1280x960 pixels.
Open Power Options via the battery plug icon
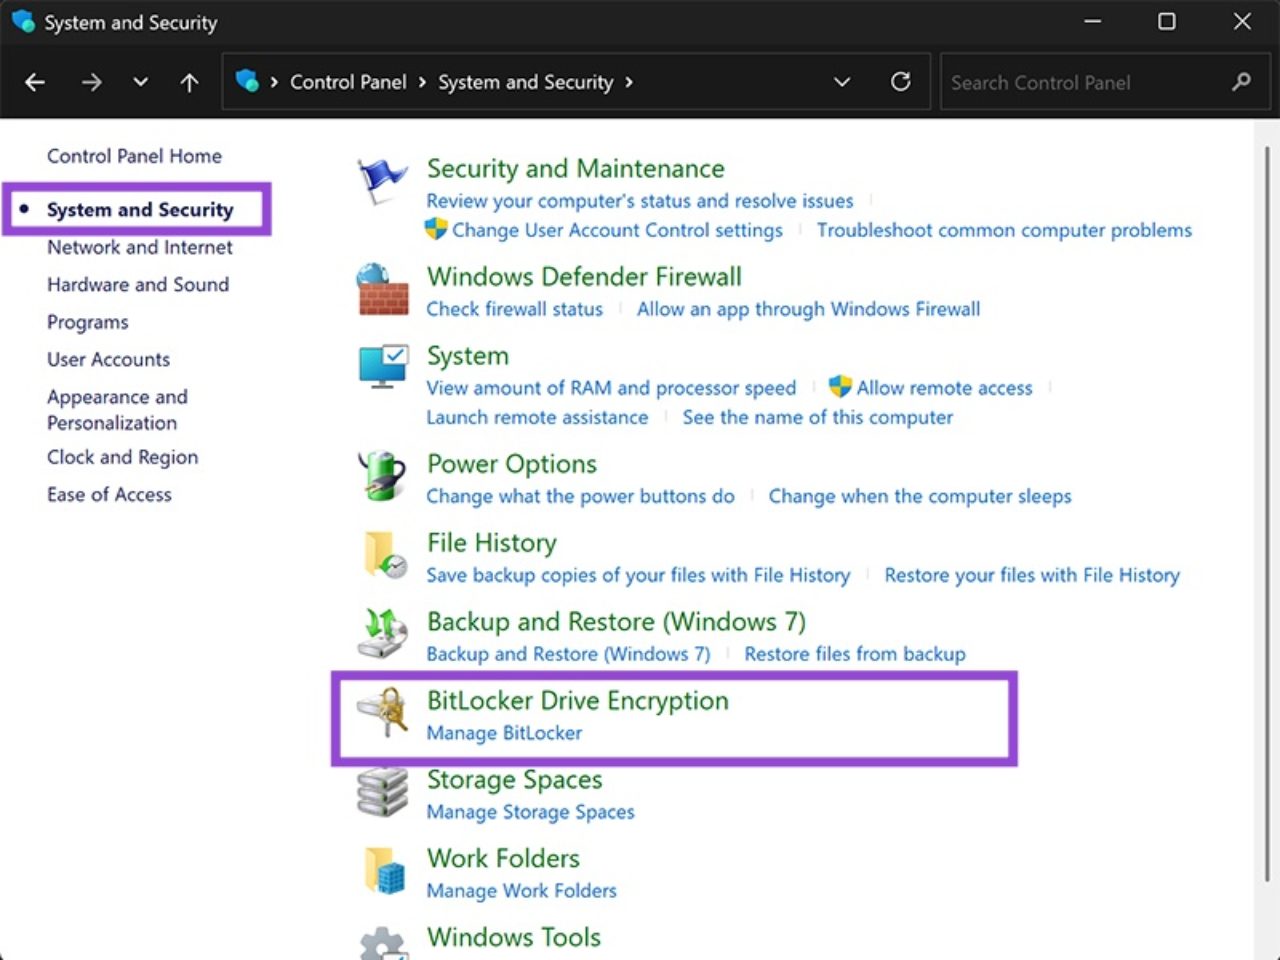(x=382, y=477)
